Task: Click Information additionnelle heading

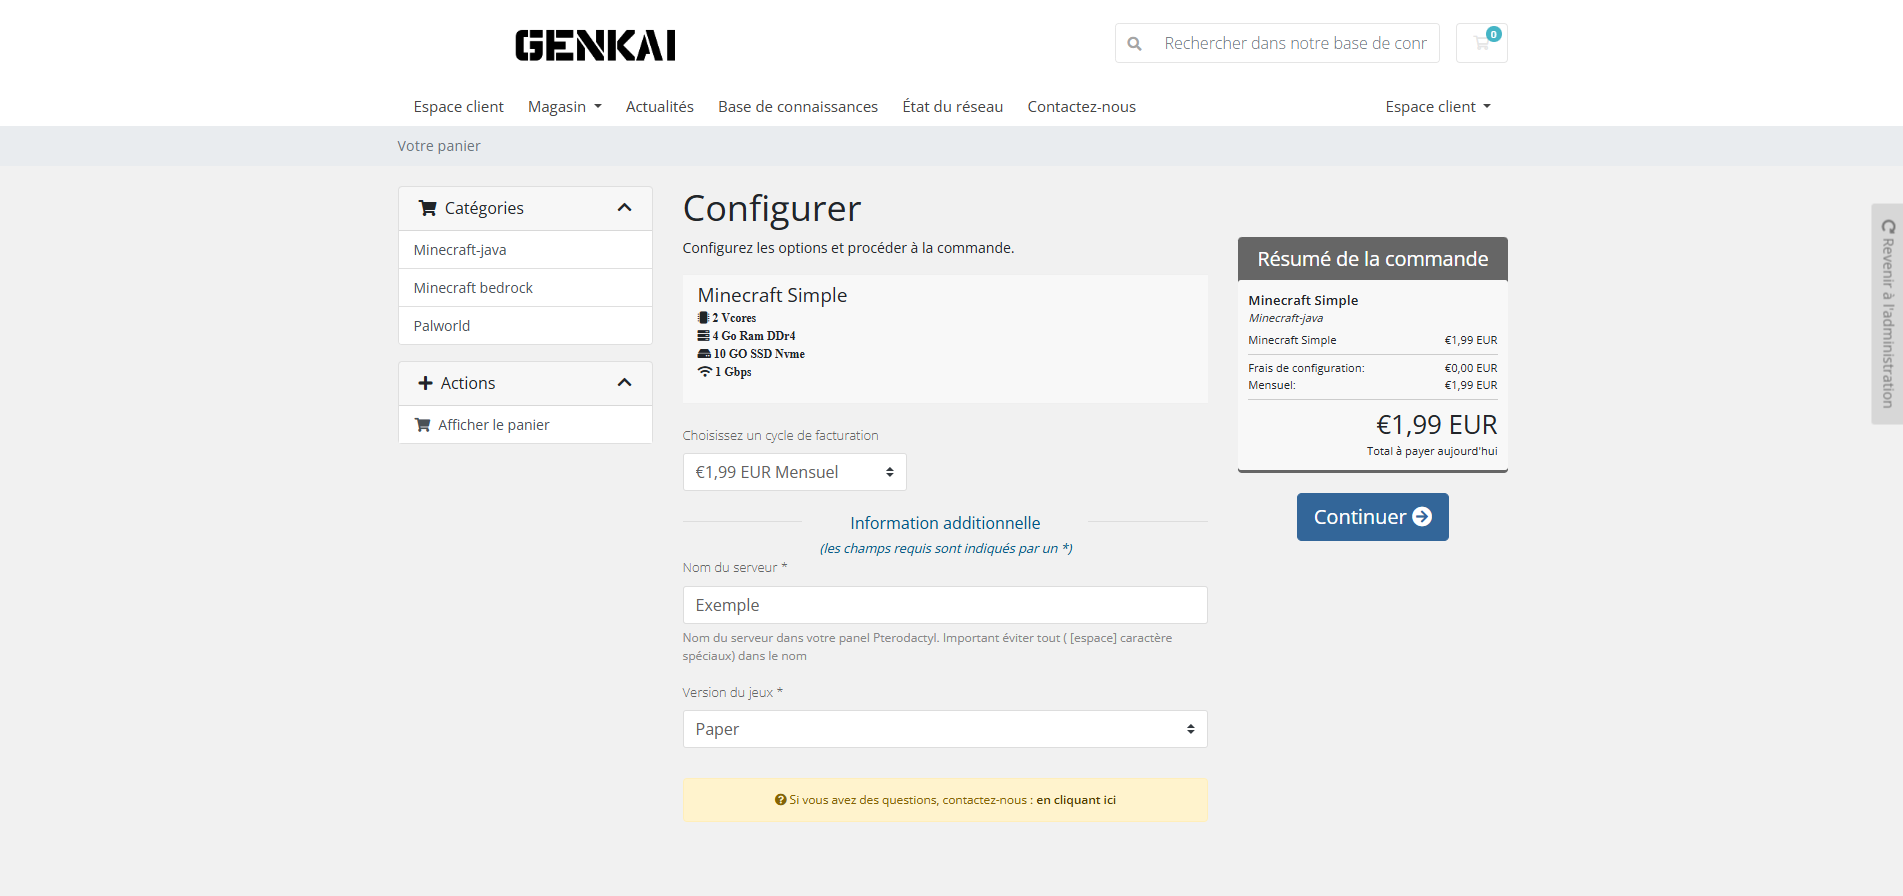Action: pyautogui.click(x=945, y=523)
